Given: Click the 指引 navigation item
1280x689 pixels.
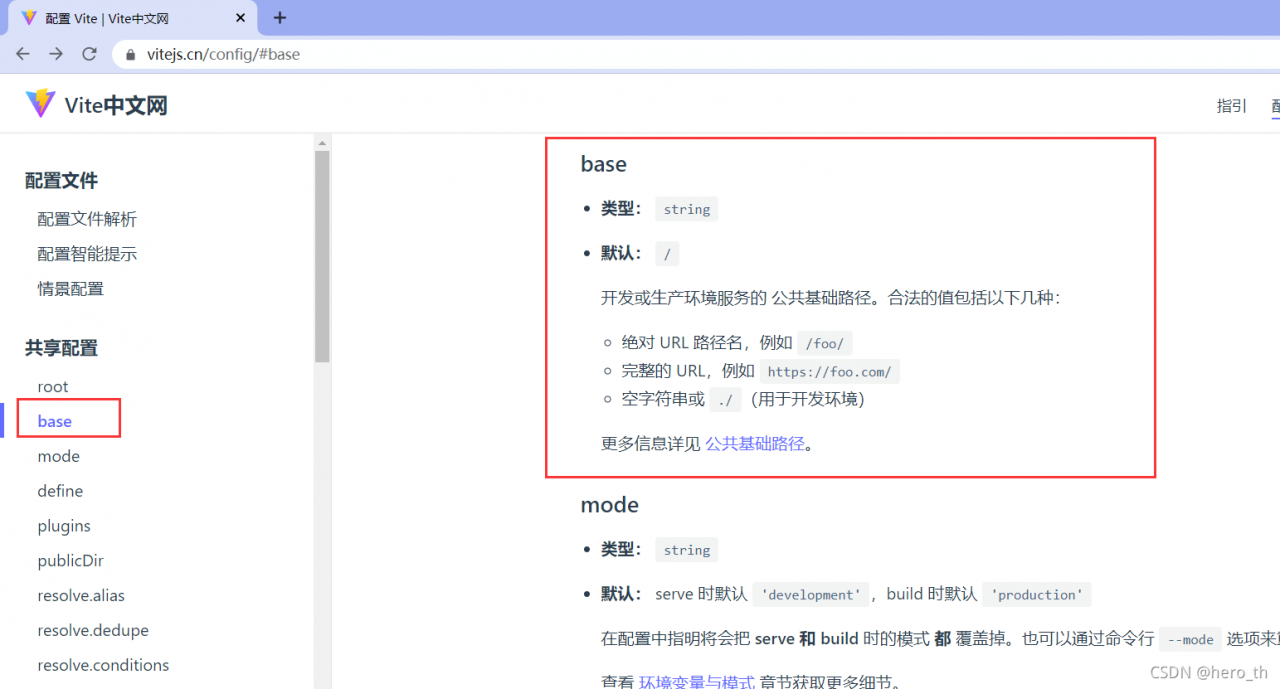Looking at the screenshot, I should point(1231,105).
